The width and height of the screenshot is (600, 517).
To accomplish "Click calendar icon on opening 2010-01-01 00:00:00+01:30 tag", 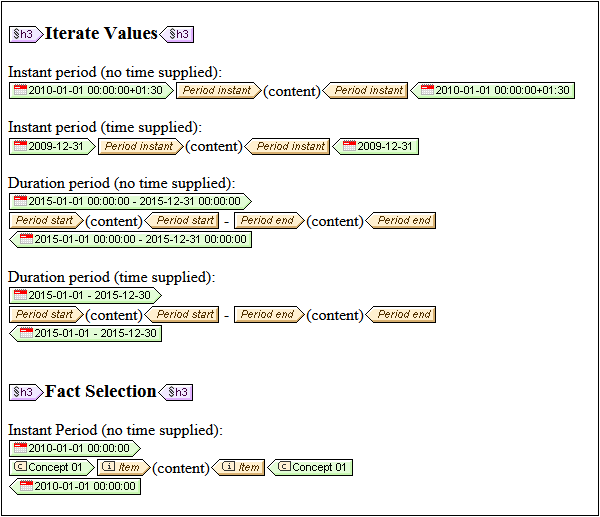I will (19, 90).
